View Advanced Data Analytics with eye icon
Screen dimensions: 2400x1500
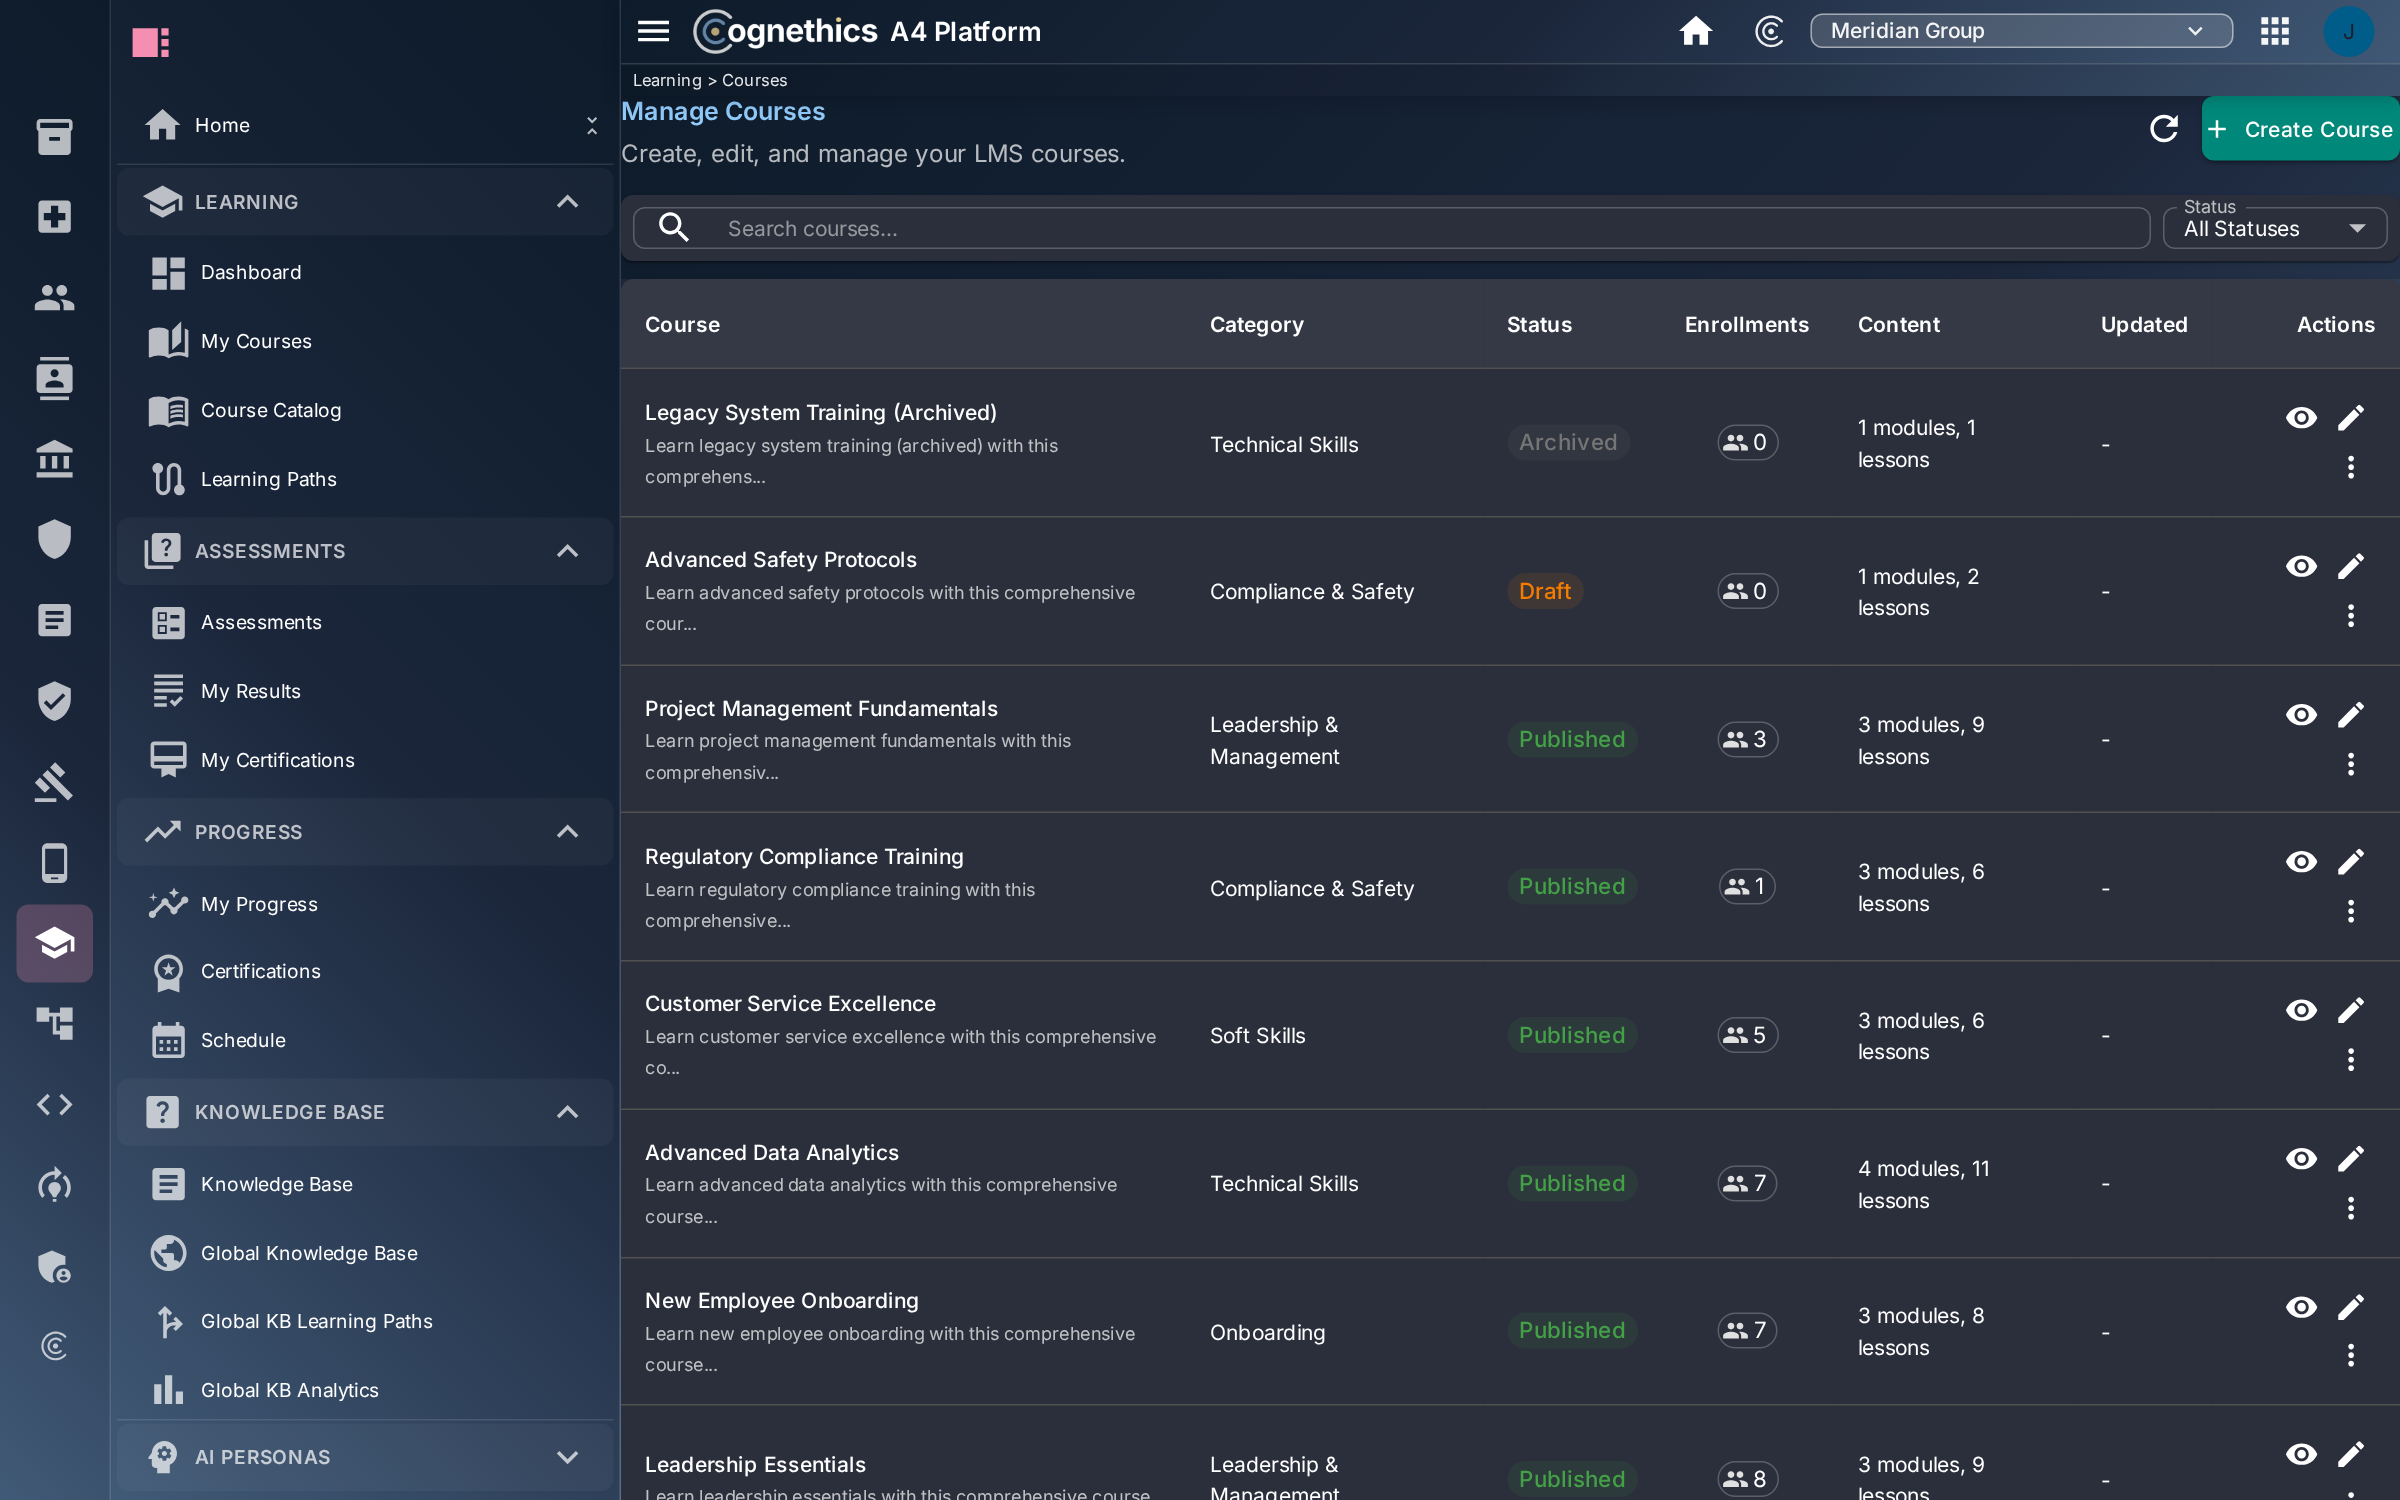[x=2301, y=1158]
